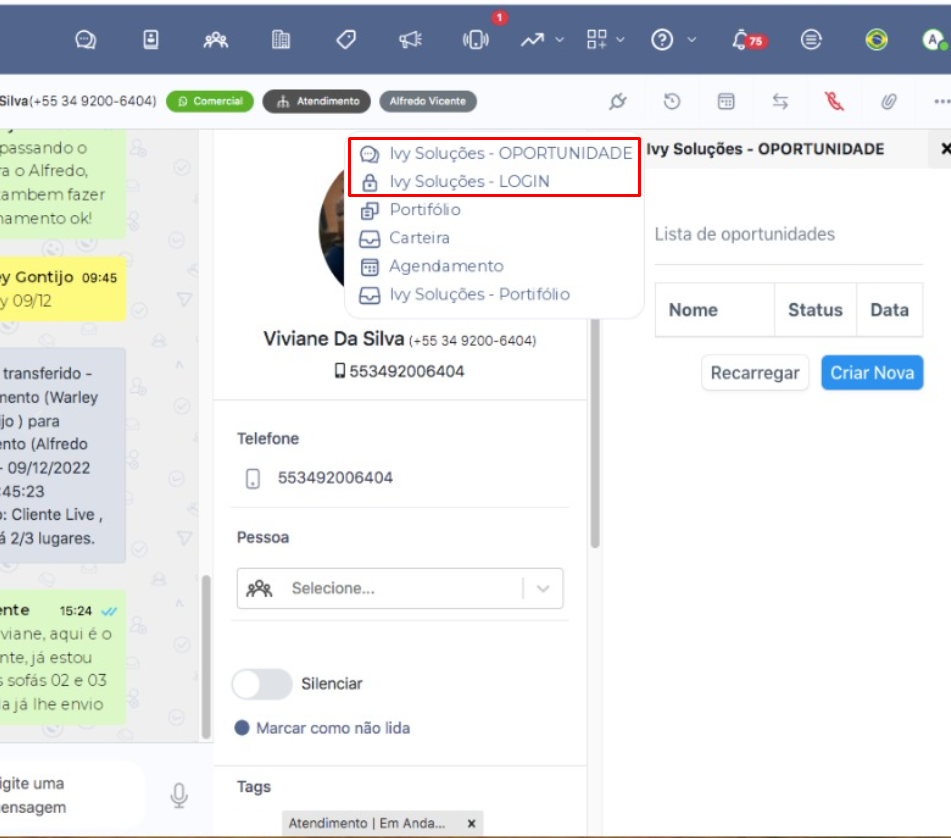Image resolution: width=951 pixels, height=838 pixels.
Task: Toggle the Silenciar switch
Action: coord(262,684)
